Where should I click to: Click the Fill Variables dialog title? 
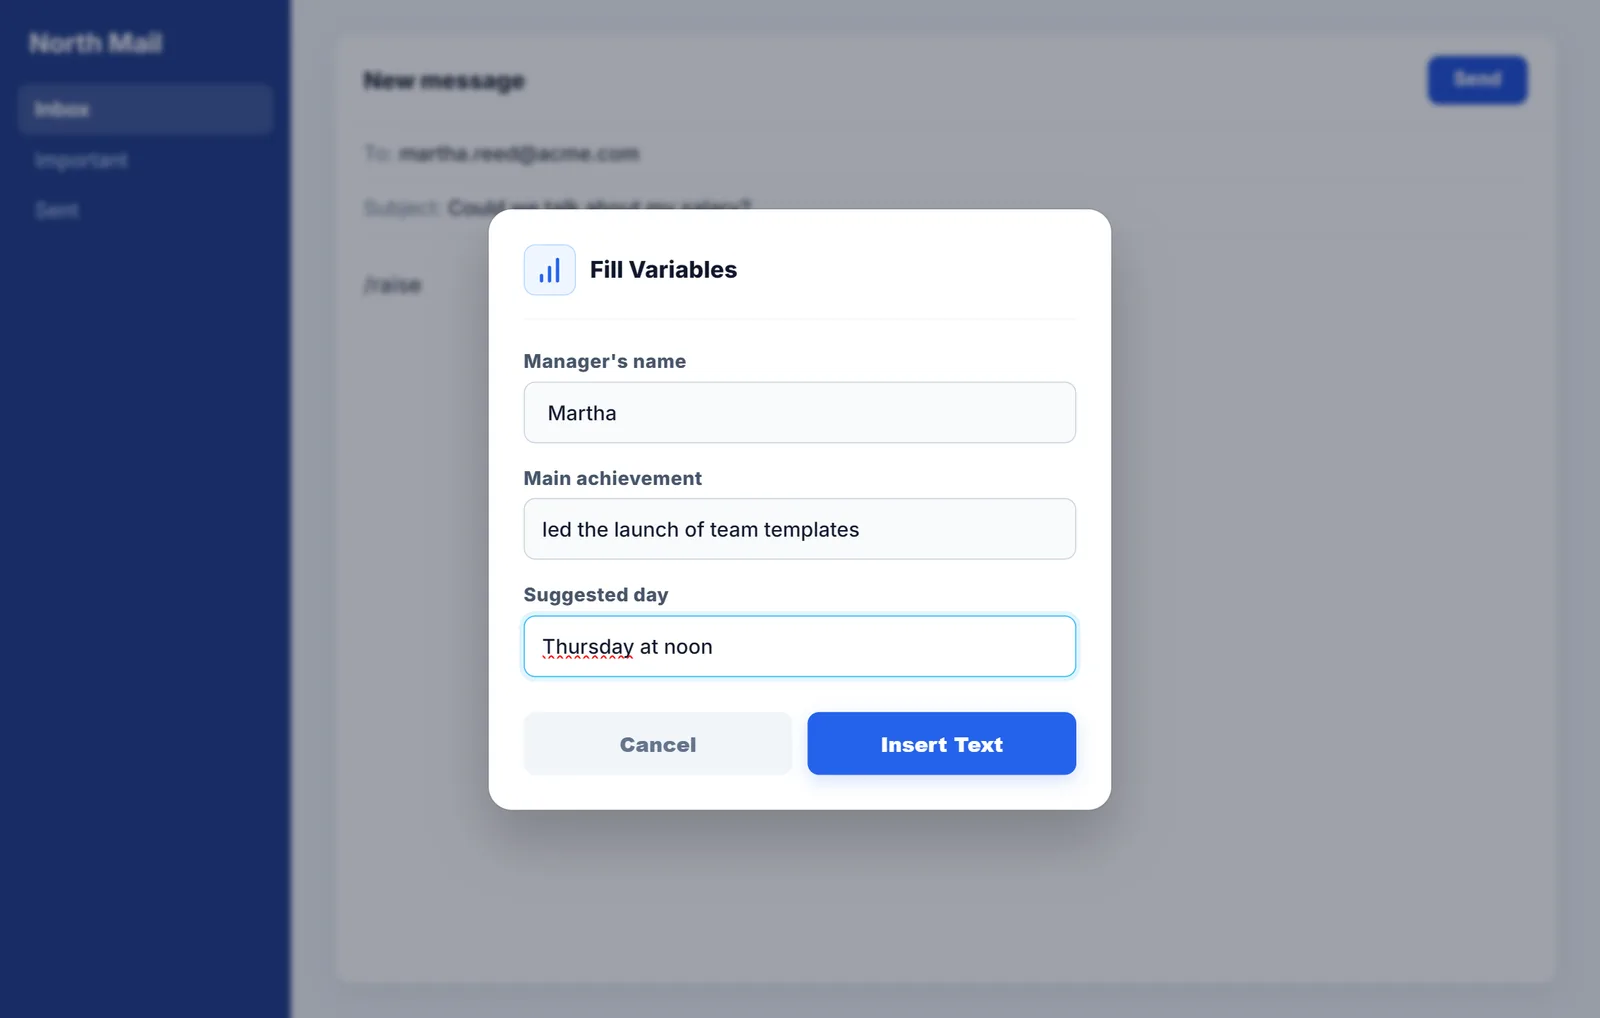(x=663, y=270)
